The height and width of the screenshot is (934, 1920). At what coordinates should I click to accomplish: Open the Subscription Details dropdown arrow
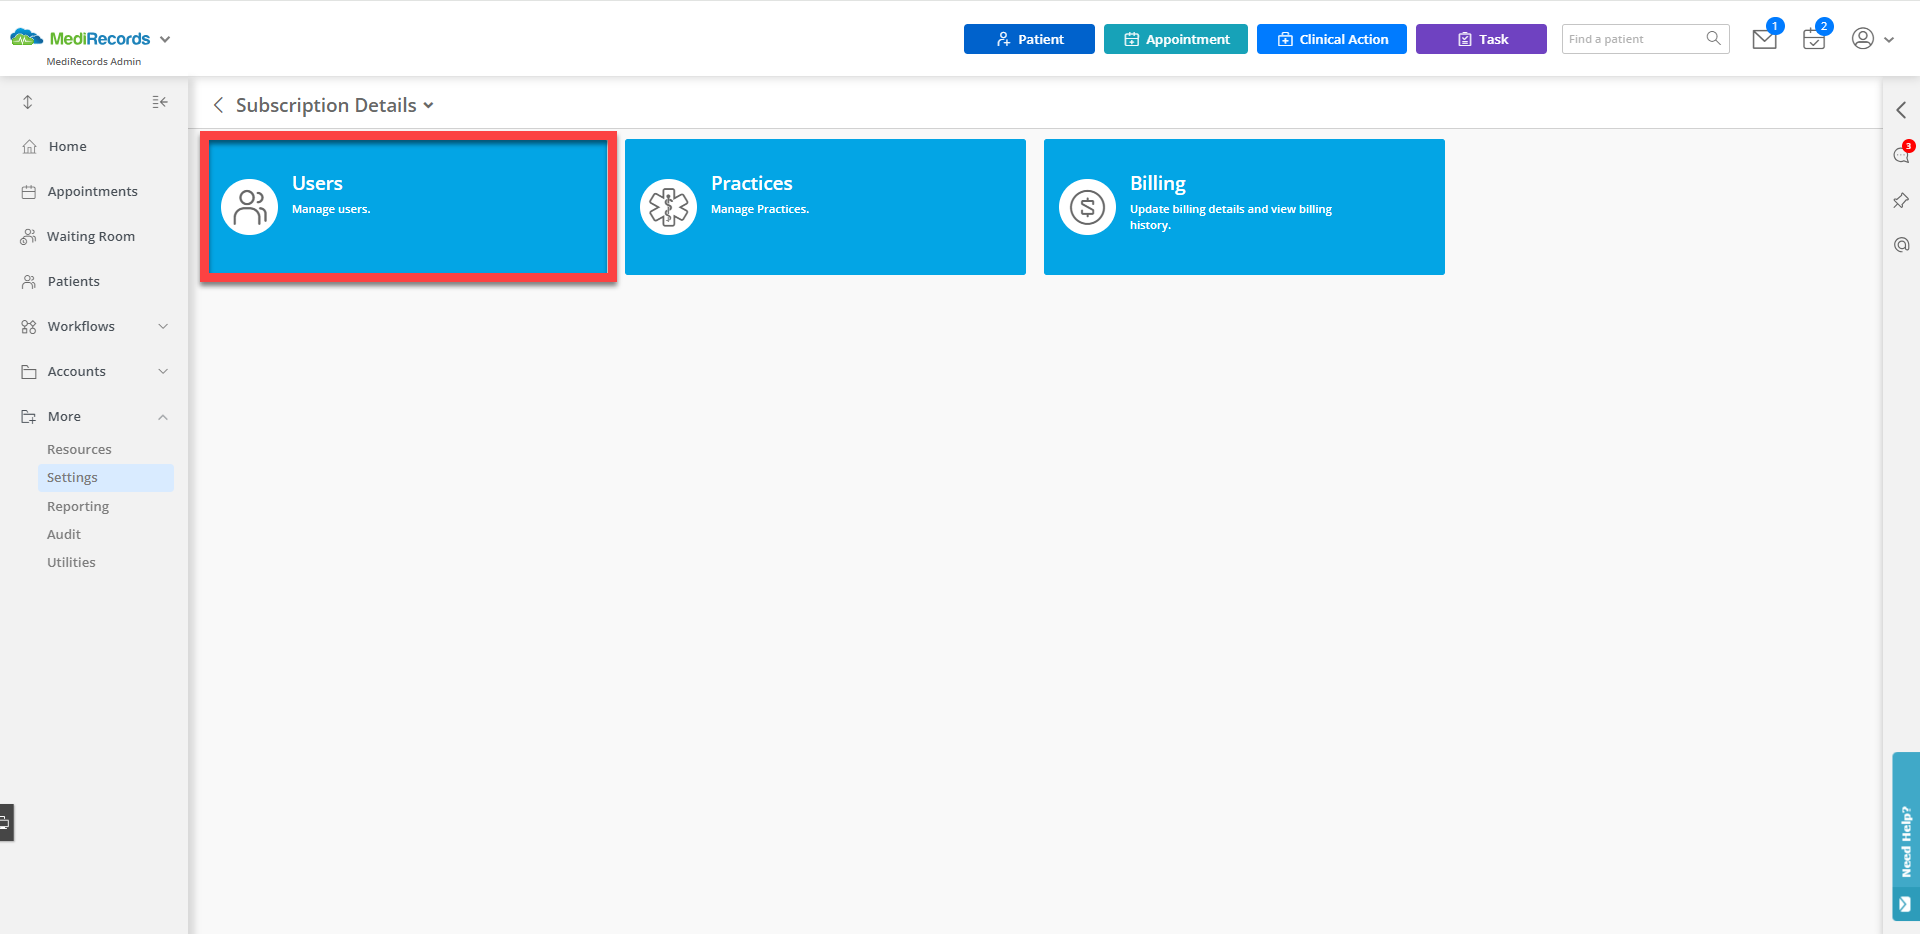click(429, 105)
